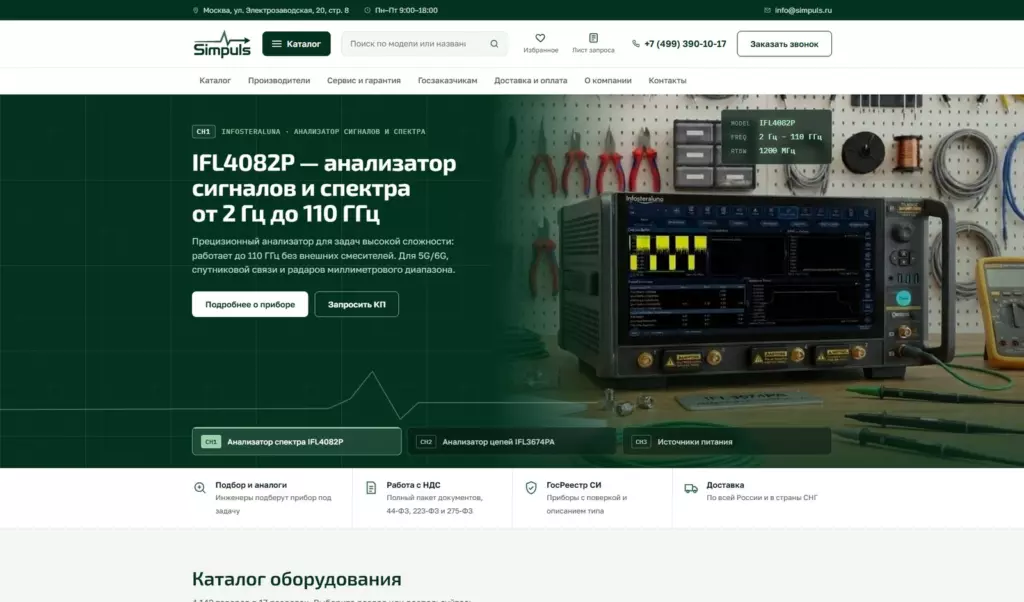Open О компании menu item
Screen dimensions: 1024x602
point(607,80)
